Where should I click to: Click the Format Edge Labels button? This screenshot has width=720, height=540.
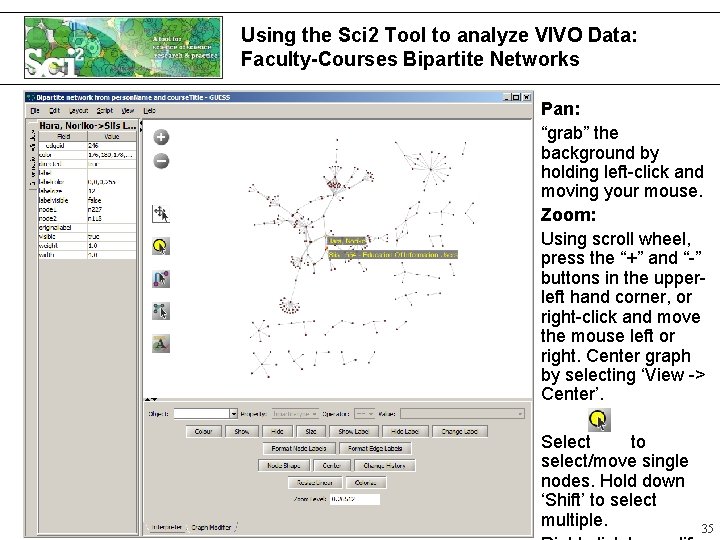tap(375, 448)
